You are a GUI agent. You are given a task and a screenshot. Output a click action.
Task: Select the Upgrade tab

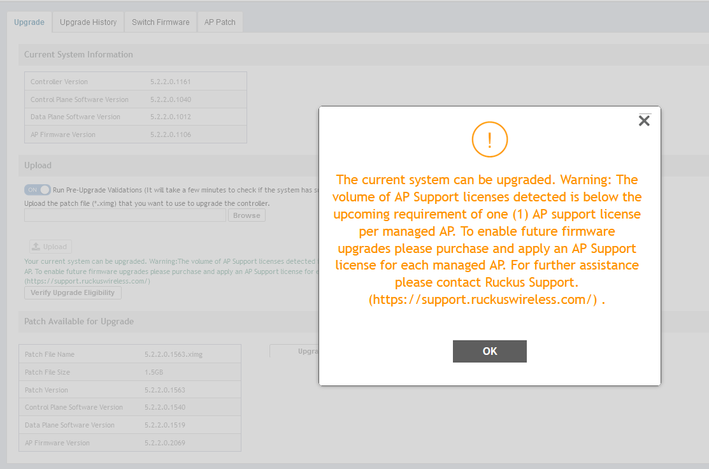tap(29, 22)
